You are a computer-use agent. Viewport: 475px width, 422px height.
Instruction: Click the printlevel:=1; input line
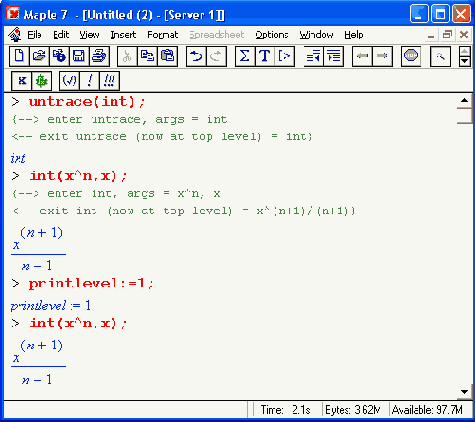[x=91, y=283]
